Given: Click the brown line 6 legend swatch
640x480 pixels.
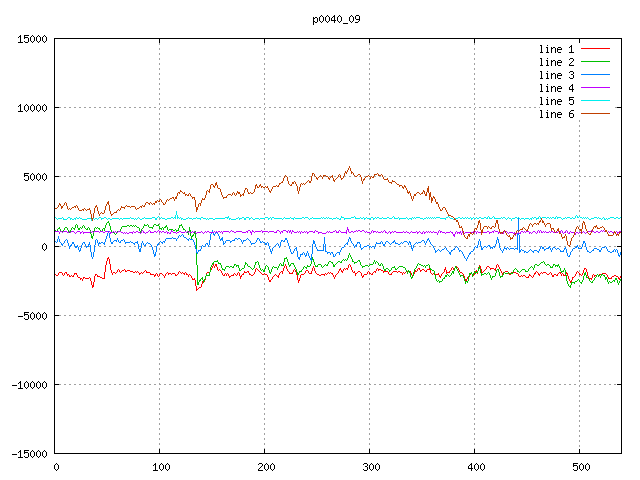Looking at the screenshot, I should (596, 114).
